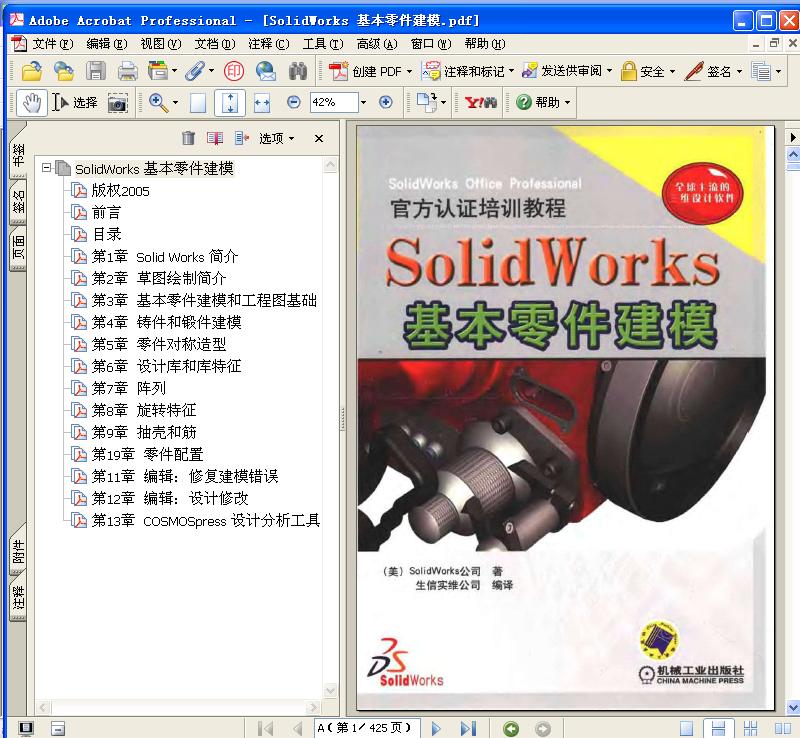Screen dimensions: 800x738
Task: Open the zoom percentage dropdown arrow
Action: coord(363,102)
